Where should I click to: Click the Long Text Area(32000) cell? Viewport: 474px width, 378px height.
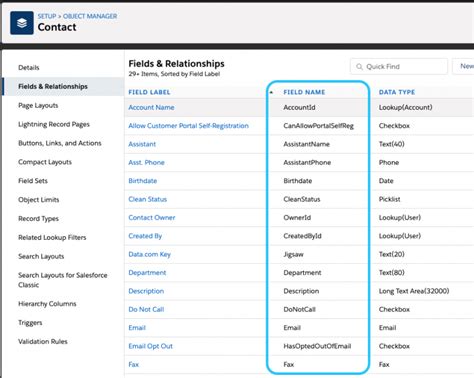[x=414, y=291]
